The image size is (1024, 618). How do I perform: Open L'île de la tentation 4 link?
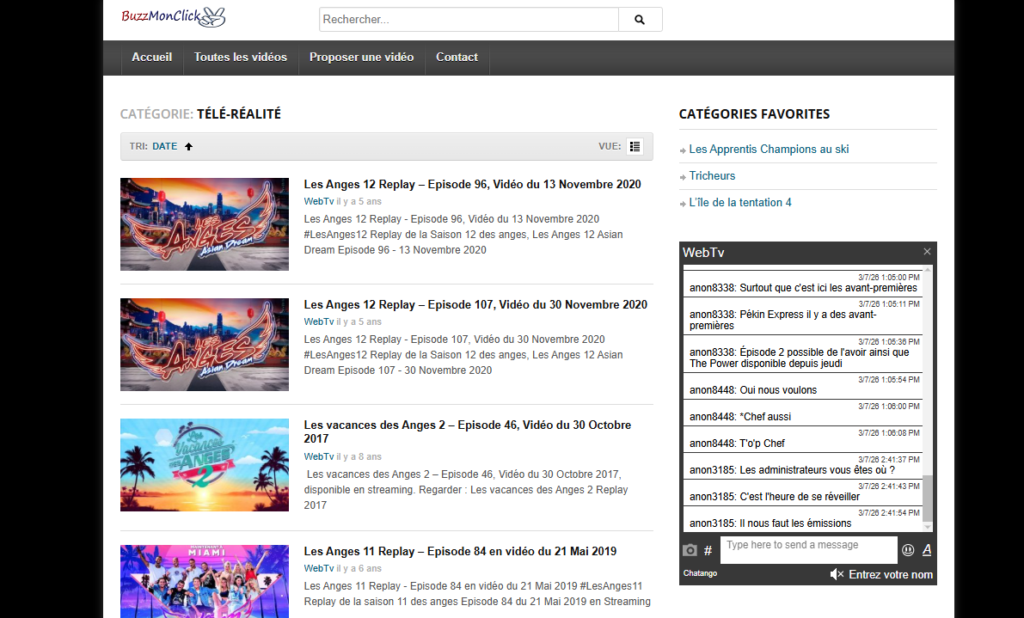pos(740,203)
